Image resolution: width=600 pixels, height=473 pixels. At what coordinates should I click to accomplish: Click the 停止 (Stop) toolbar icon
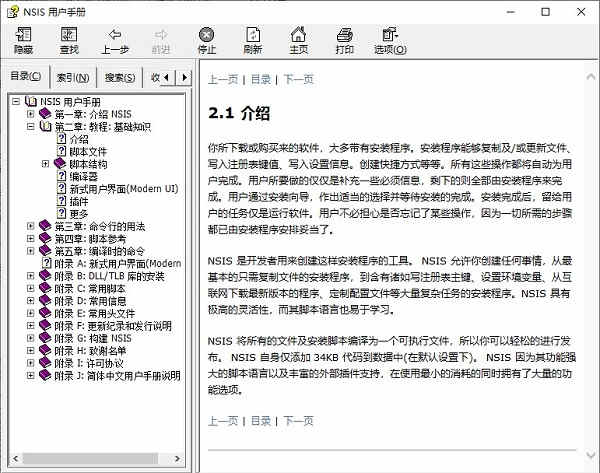(x=207, y=35)
